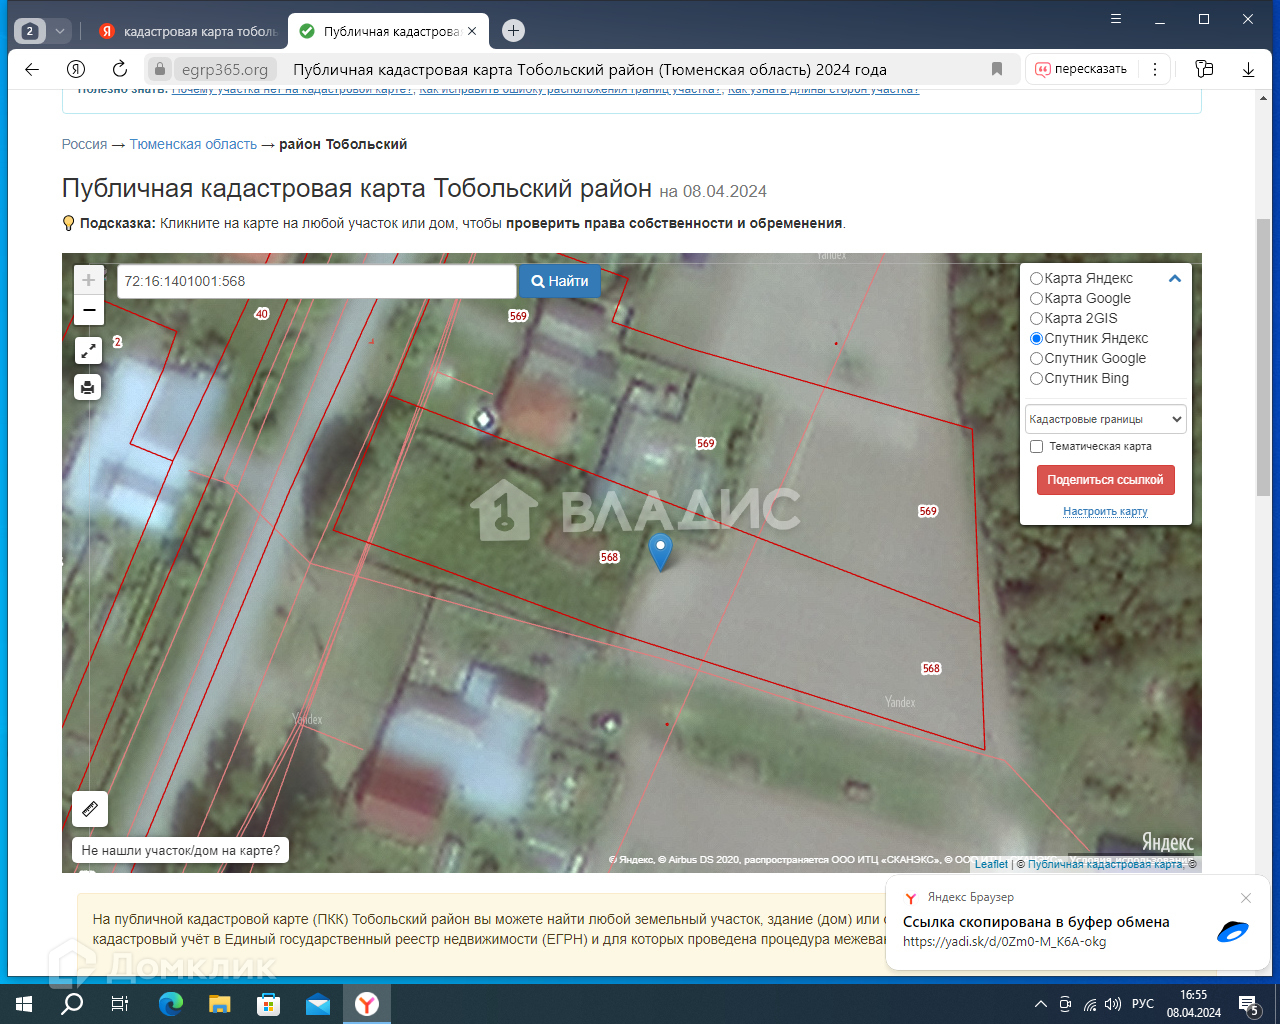Image resolution: width=1280 pixels, height=1024 pixels.
Task: Show site security info via lock icon
Action: (x=160, y=69)
